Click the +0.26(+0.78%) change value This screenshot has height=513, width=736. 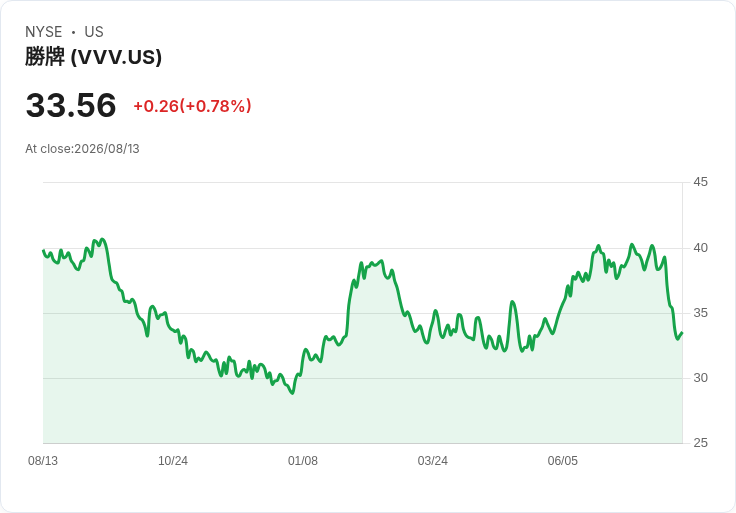(192, 106)
